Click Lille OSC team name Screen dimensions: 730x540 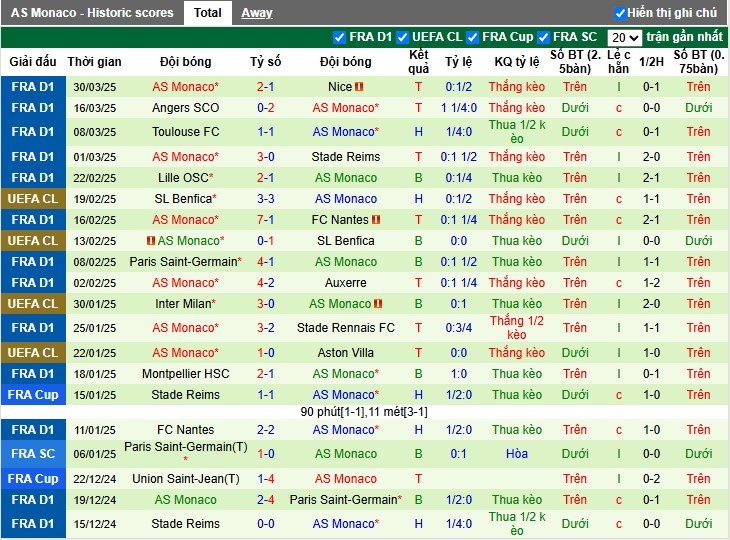185,177
